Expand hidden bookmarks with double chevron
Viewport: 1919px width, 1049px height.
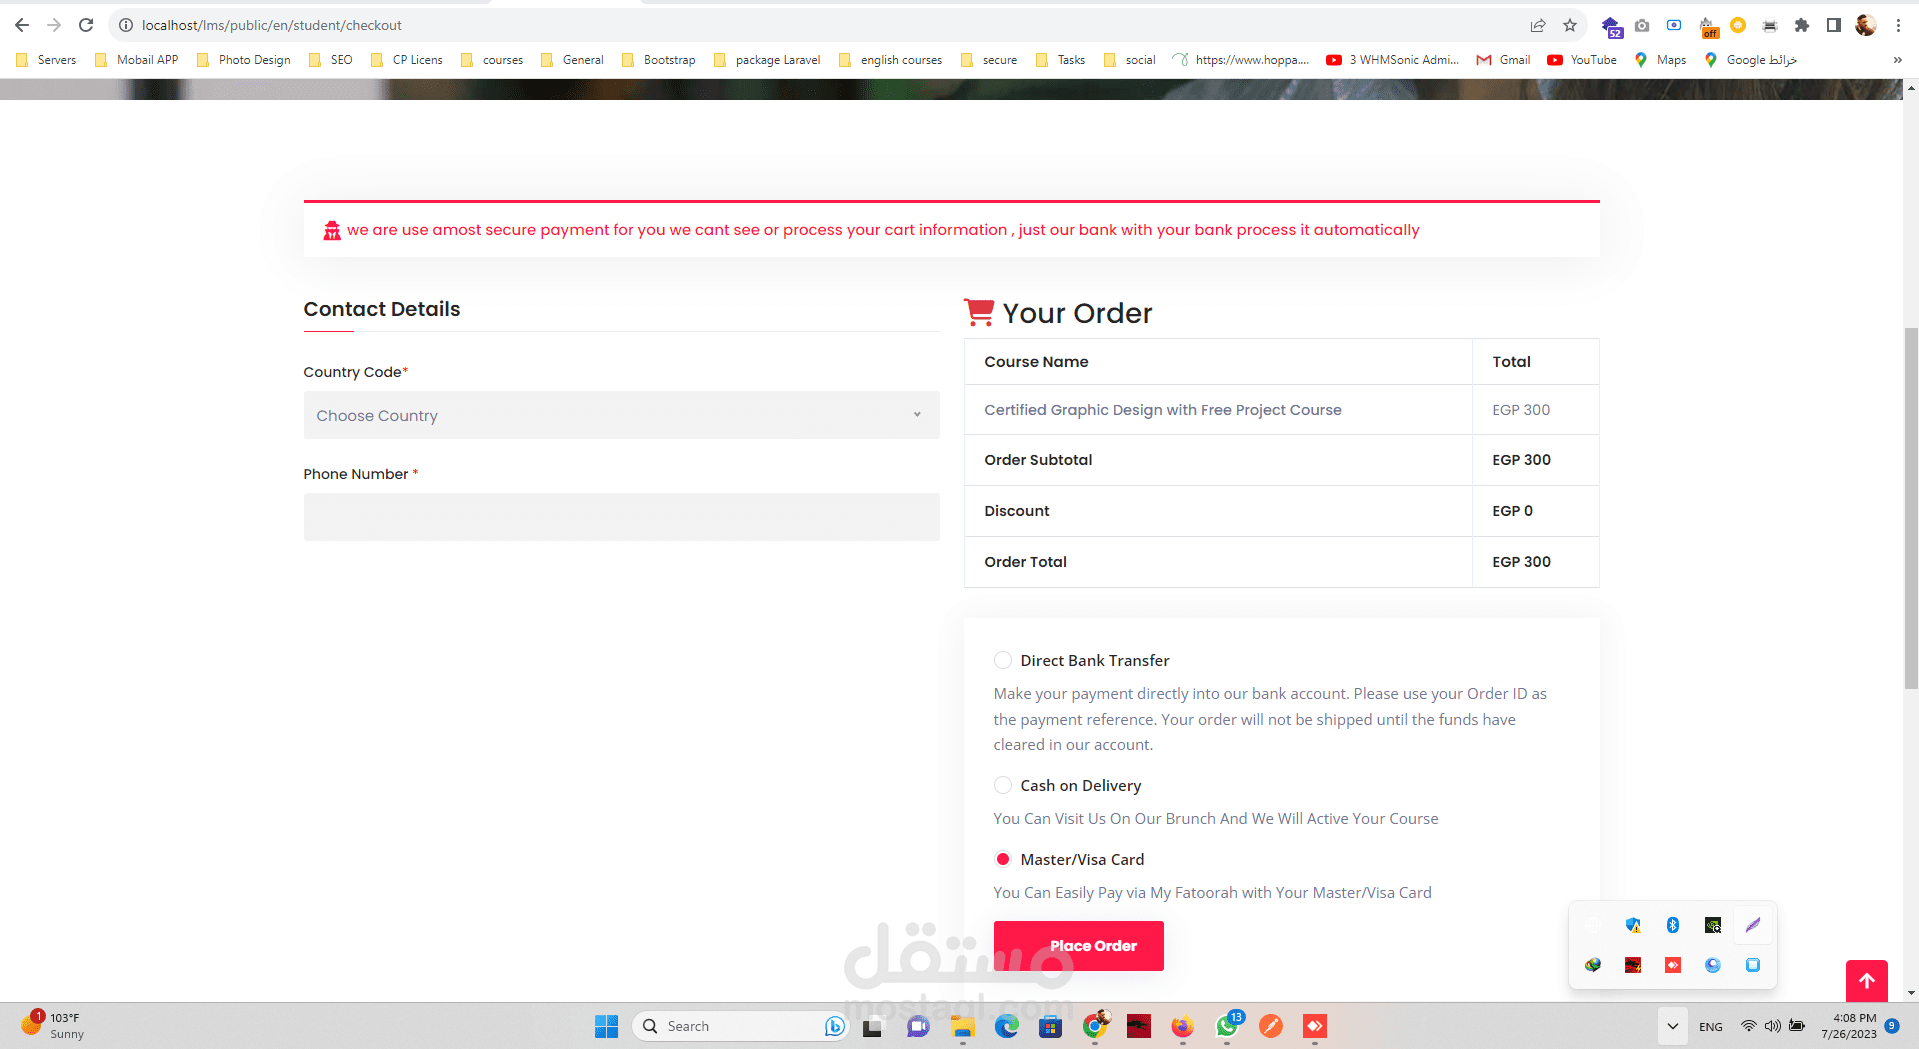tap(1897, 60)
